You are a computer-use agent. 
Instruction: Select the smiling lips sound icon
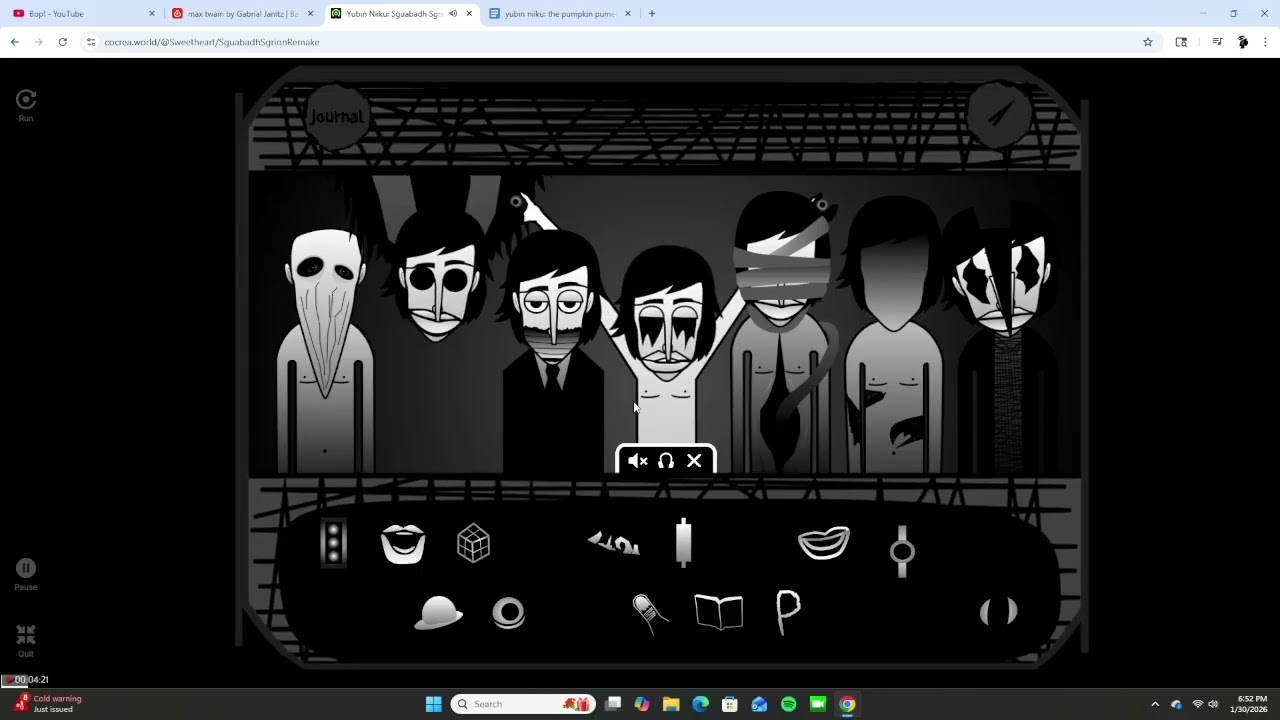pyautogui.click(x=824, y=543)
